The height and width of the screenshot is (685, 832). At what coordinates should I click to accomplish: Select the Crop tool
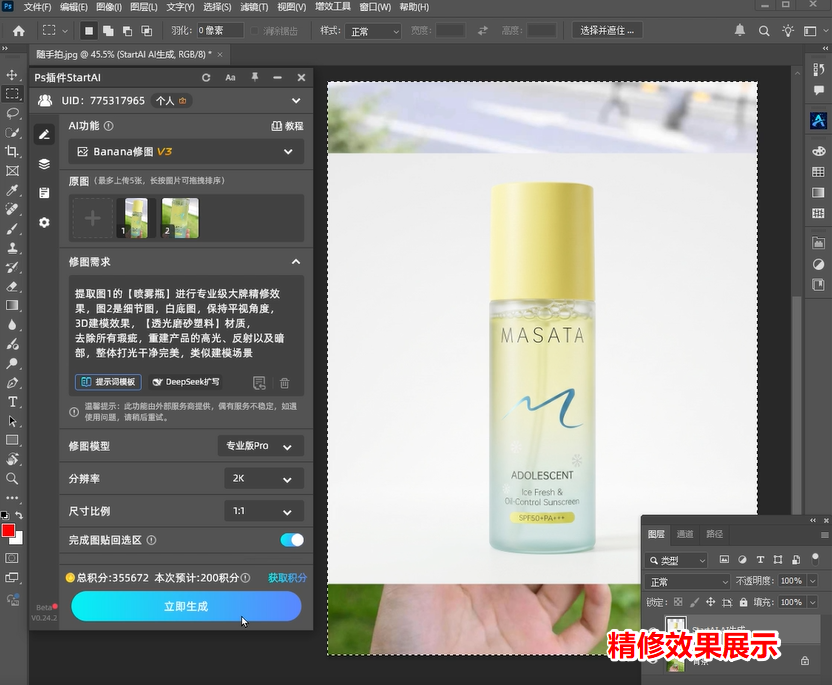(x=12, y=152)
